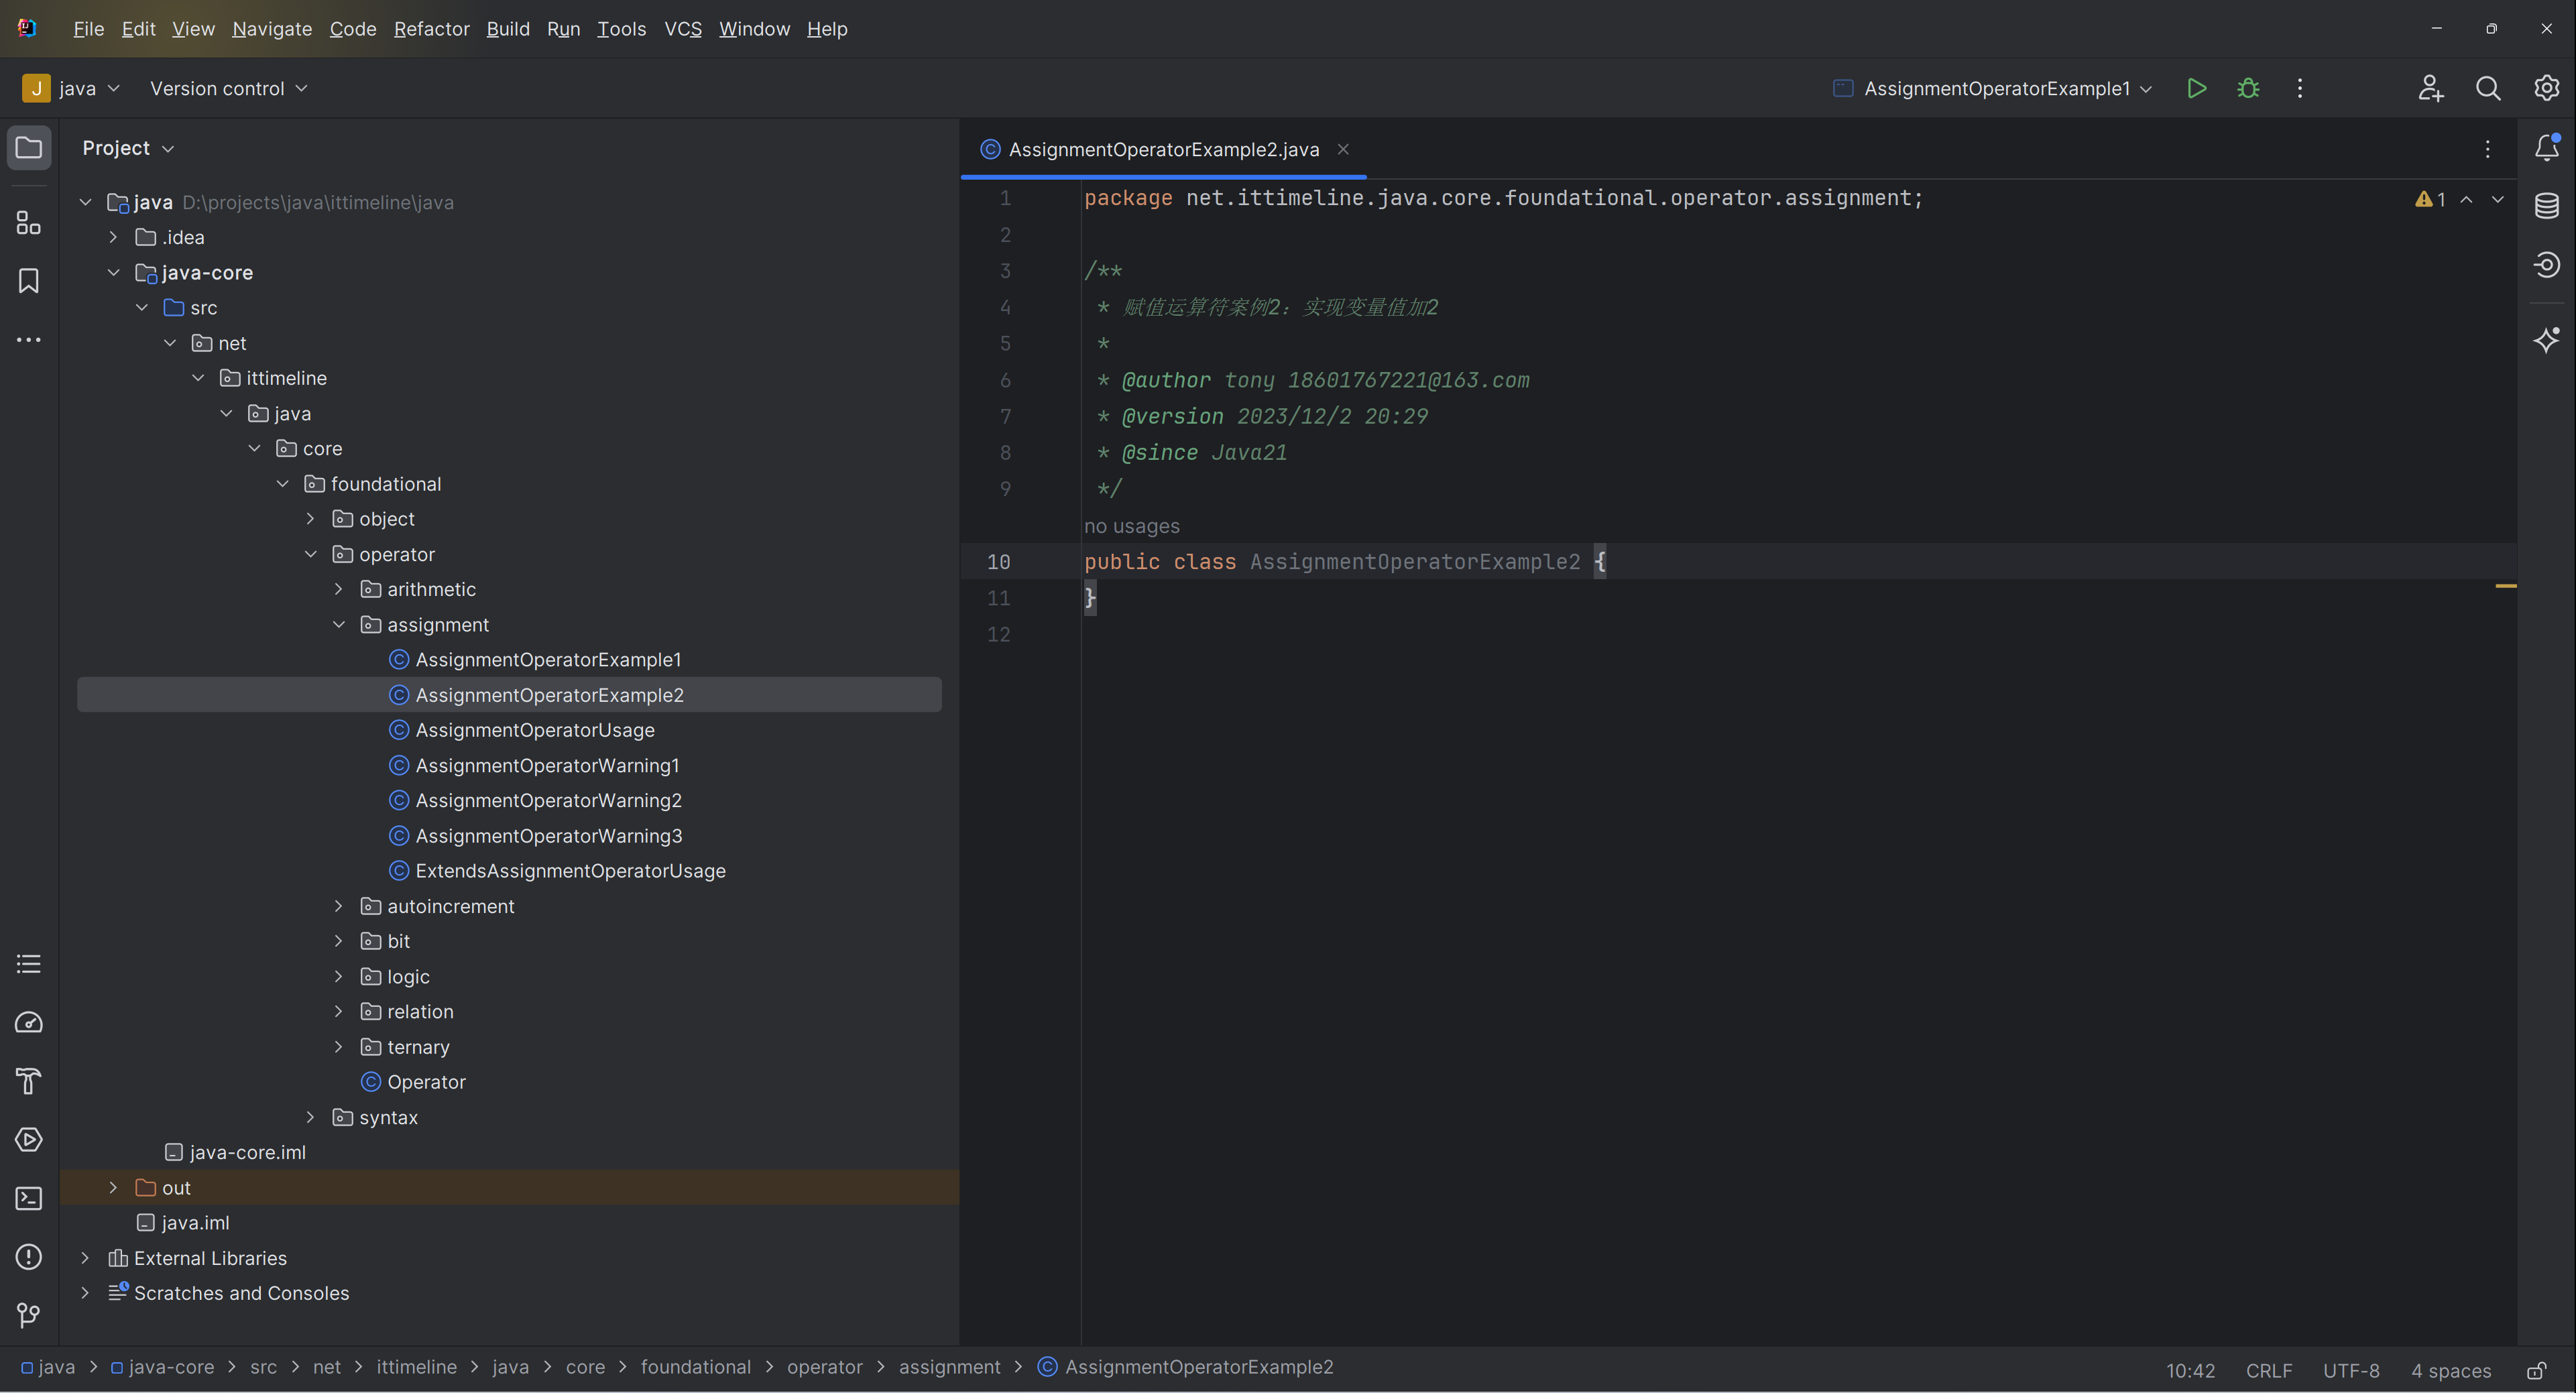Open the Bookmarks tool window
Image resolution: width=2576 pixels, height=1393 pixels.
pyautogui.click(x=29, y=281)
